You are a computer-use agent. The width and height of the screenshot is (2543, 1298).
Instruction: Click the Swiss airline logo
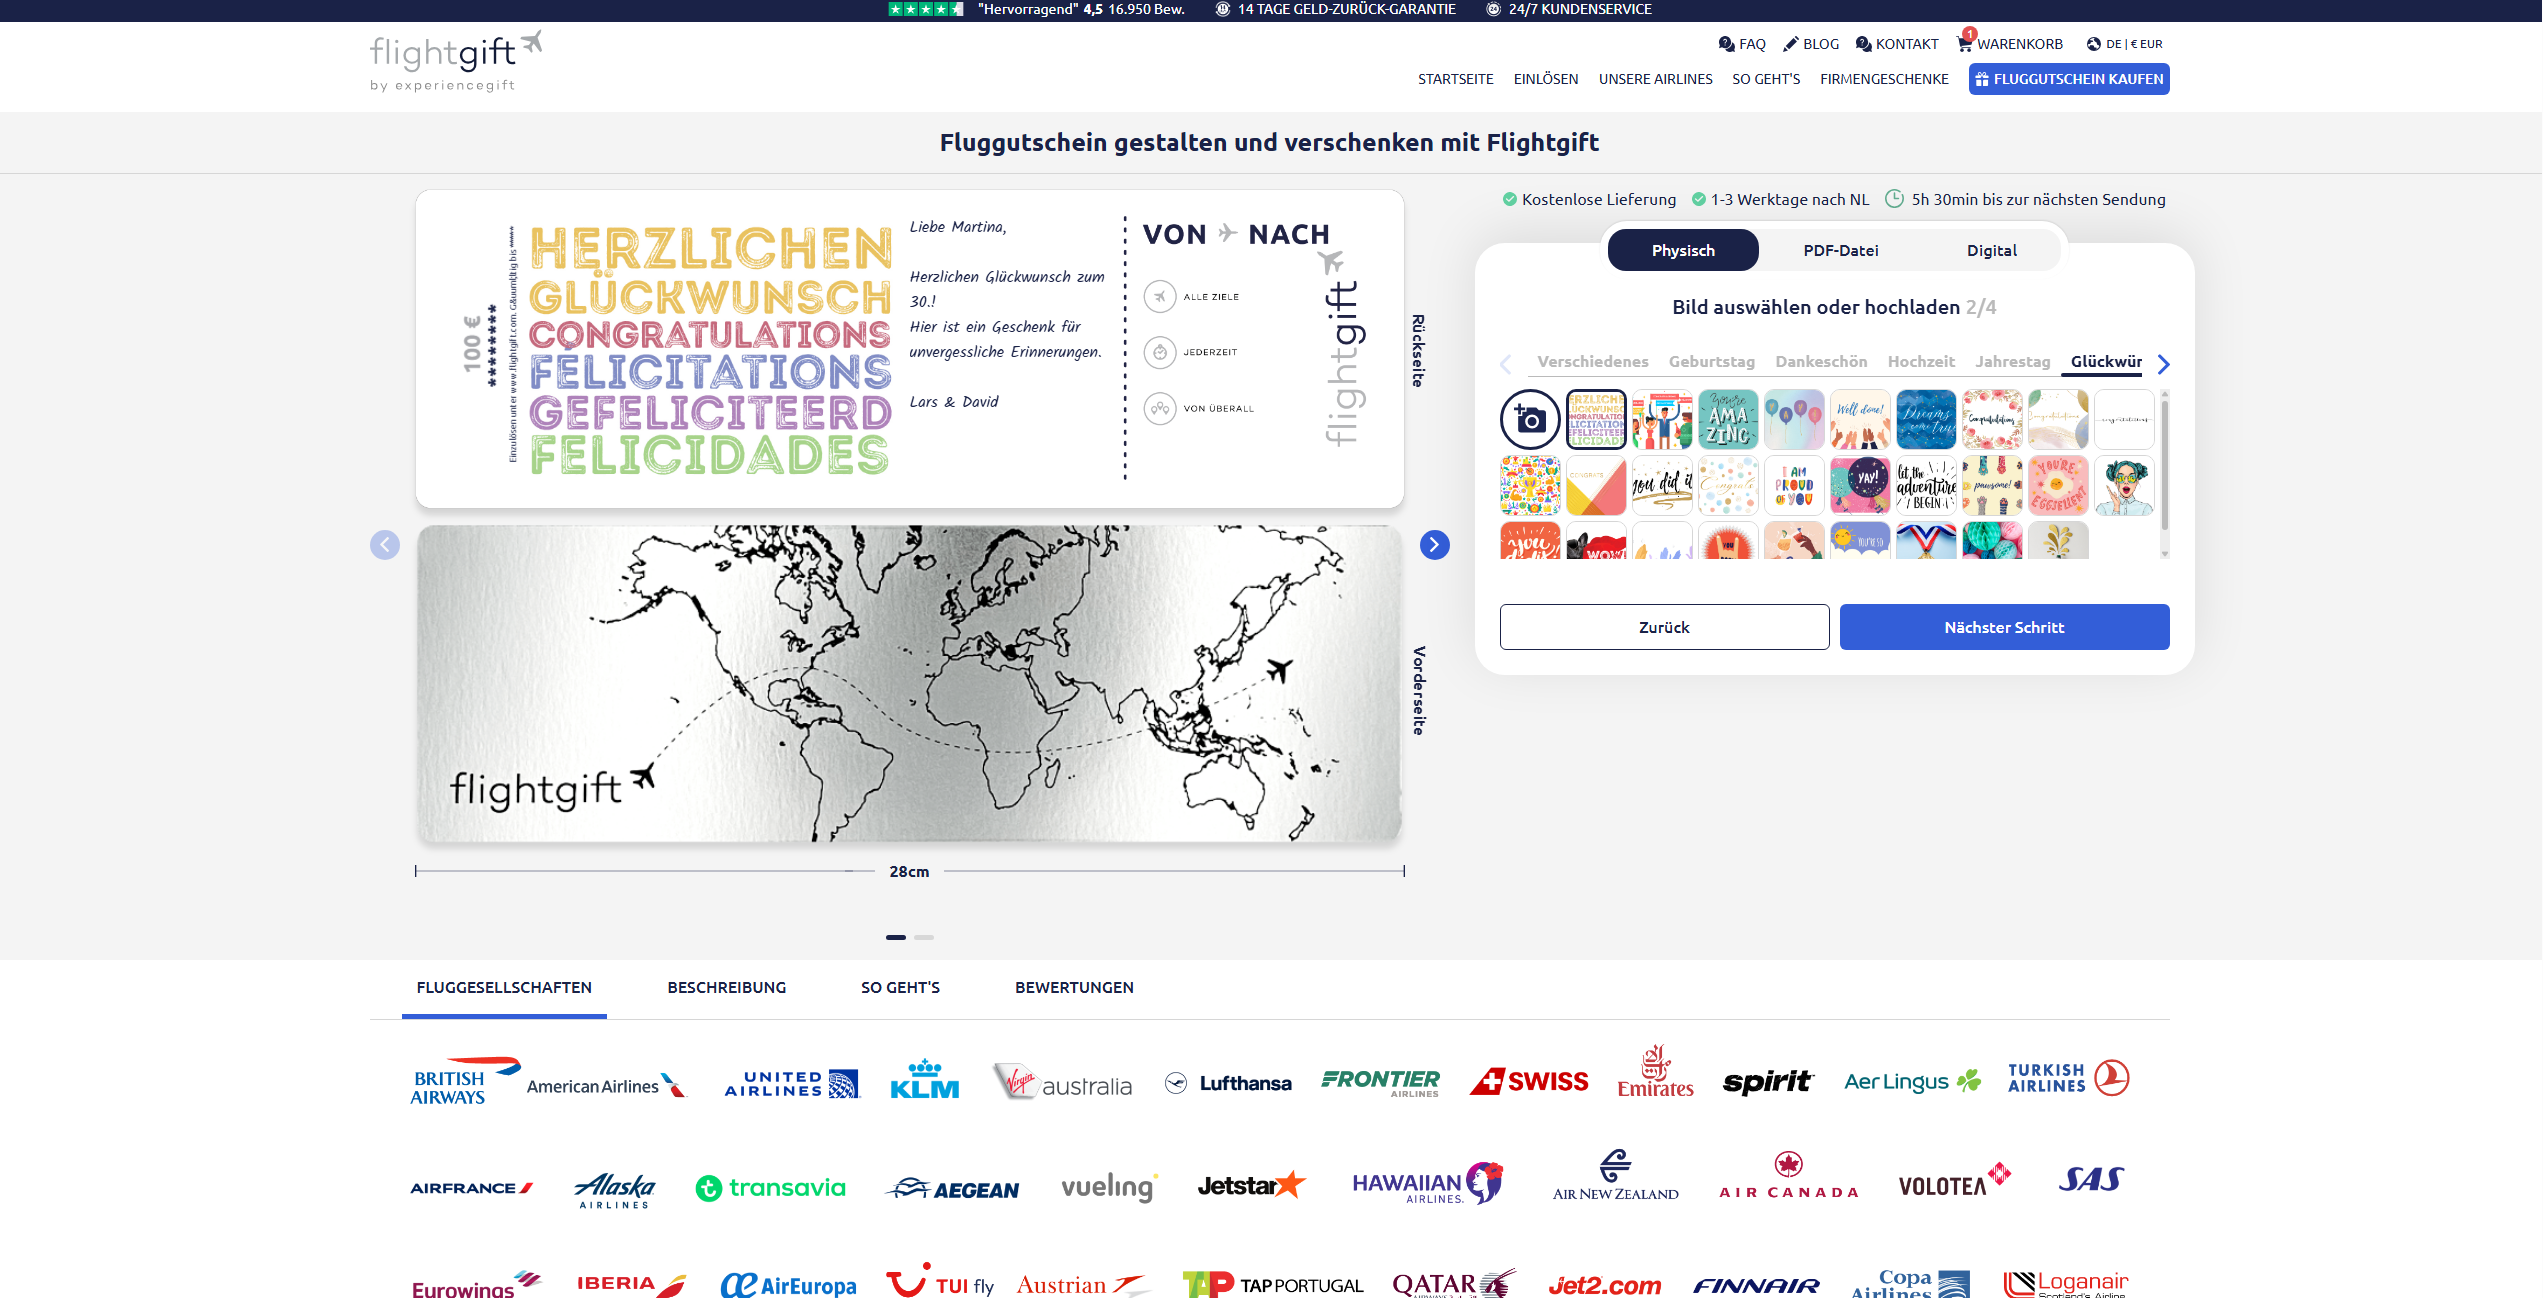tap(1529, 1082)
